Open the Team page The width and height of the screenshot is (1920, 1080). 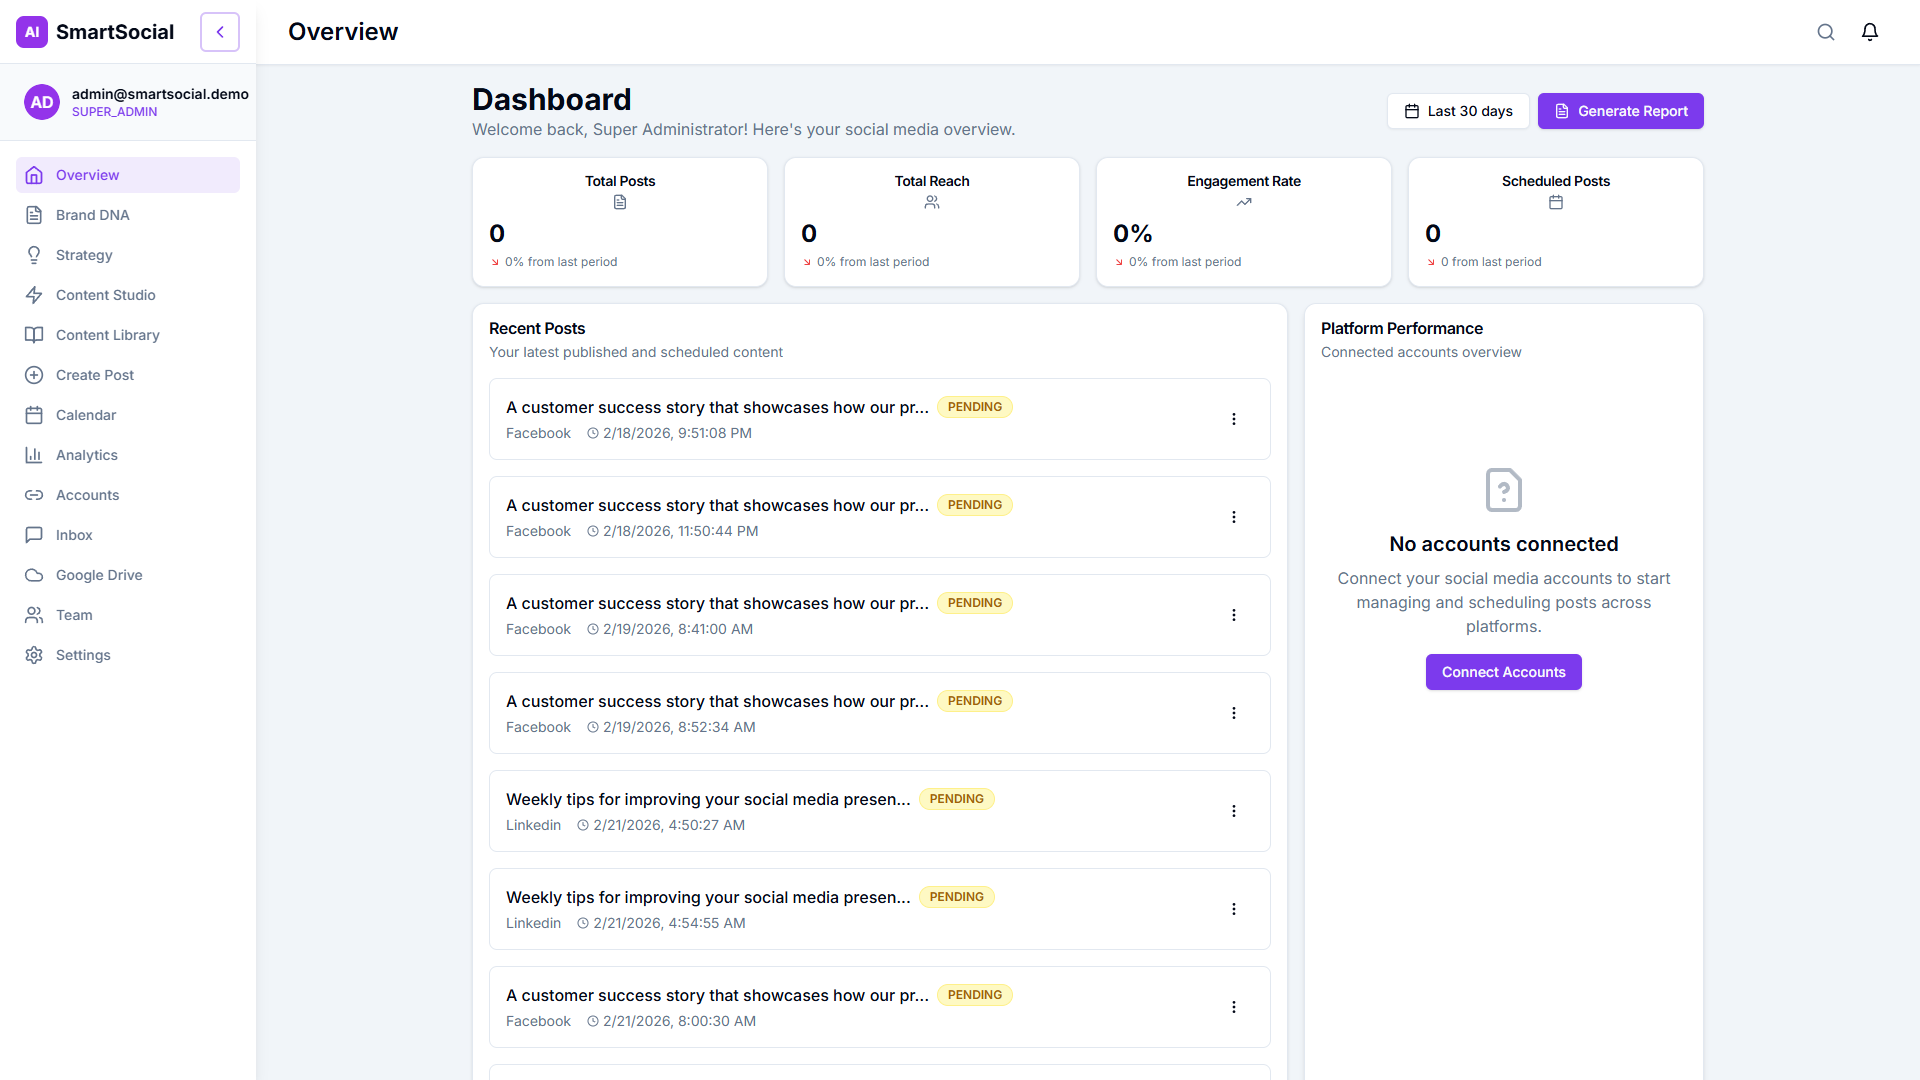pyautogui.click(x=128, y=615)
